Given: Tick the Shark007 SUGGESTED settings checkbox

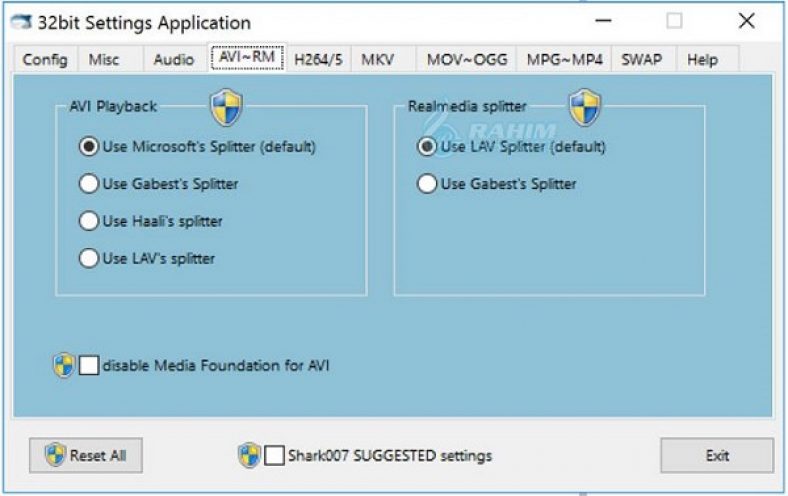Looking at the screenshot, I should 274,455.
